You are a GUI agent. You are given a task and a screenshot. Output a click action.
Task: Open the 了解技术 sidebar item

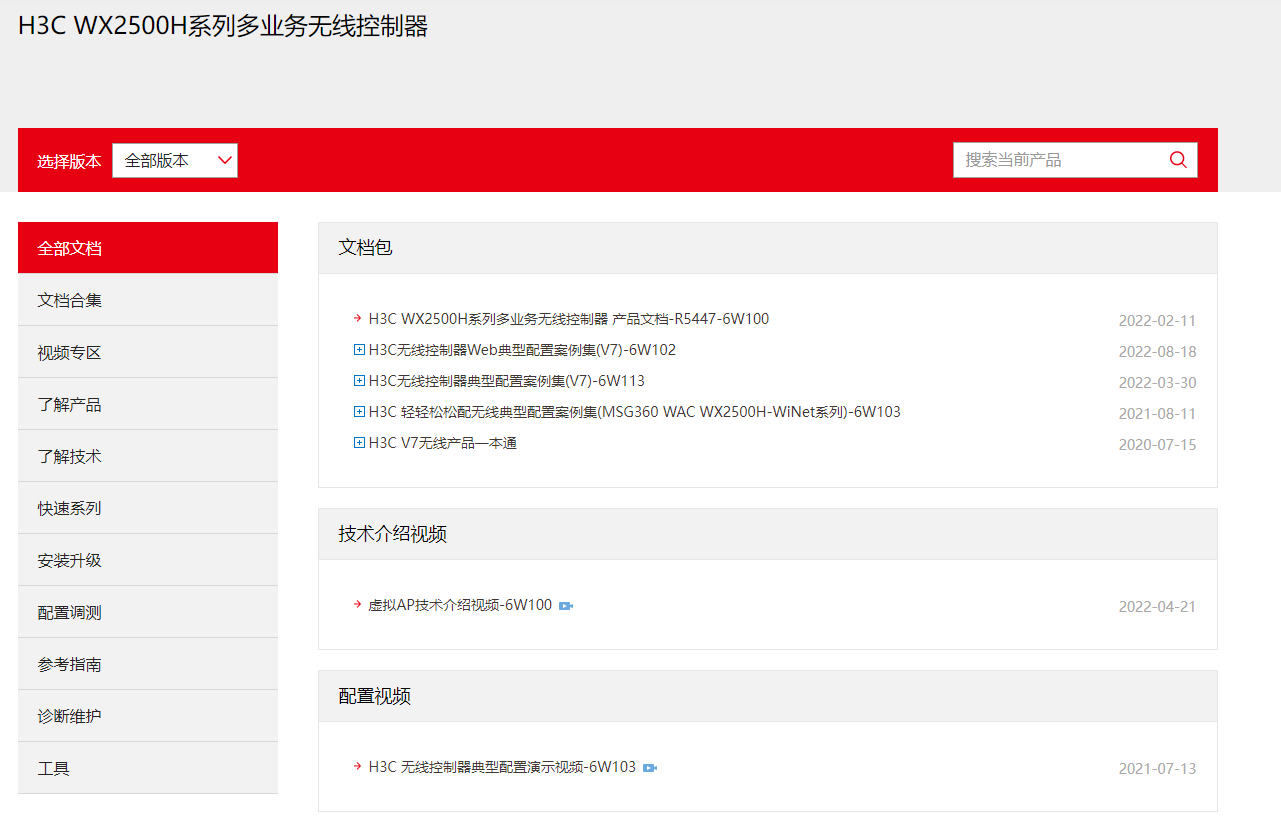[148, 456]
